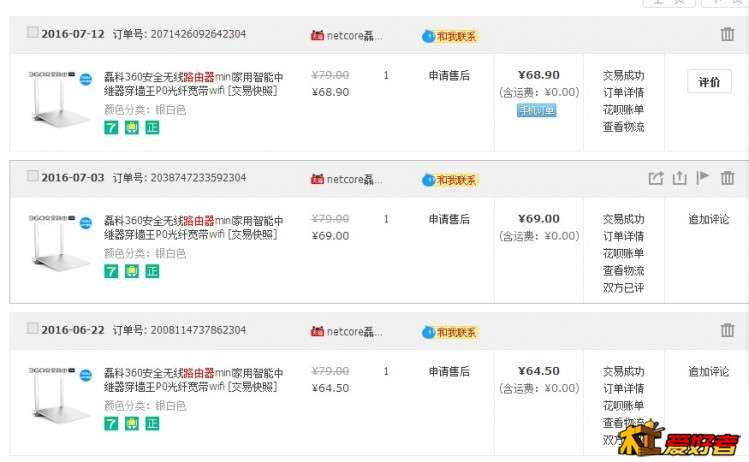Click the 评价 button on the first order
Viewport: 749px width, 462px height.
(x=709, y=82)
